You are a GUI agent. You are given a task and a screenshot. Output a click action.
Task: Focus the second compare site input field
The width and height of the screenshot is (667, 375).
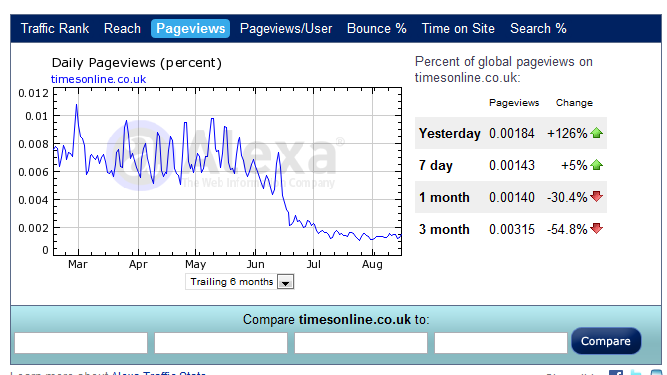(221, 343)
